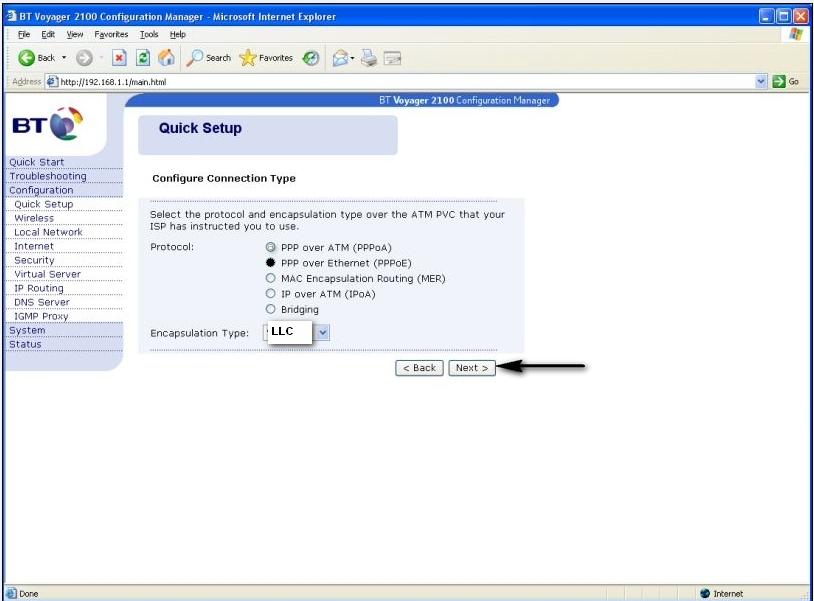
Task: Open the Help menu
Action: click(x=178, y=34)
